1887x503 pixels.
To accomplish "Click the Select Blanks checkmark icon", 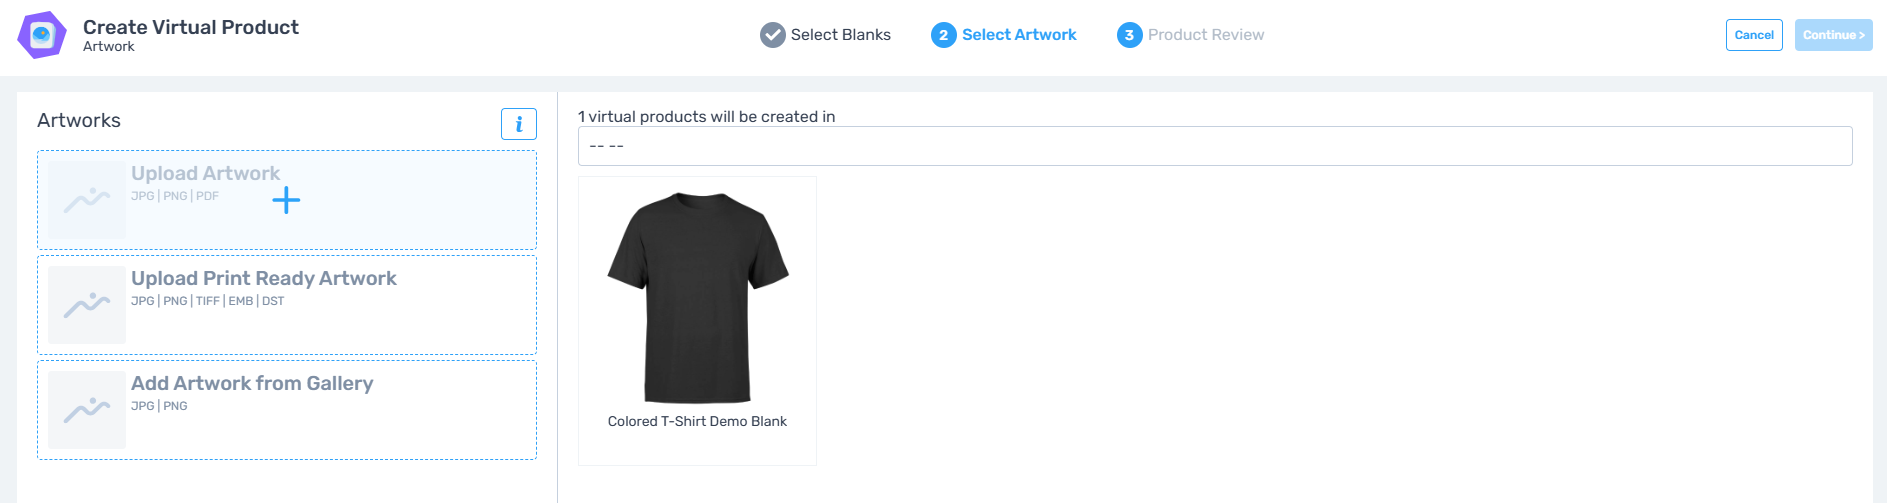I will (772, 35).
